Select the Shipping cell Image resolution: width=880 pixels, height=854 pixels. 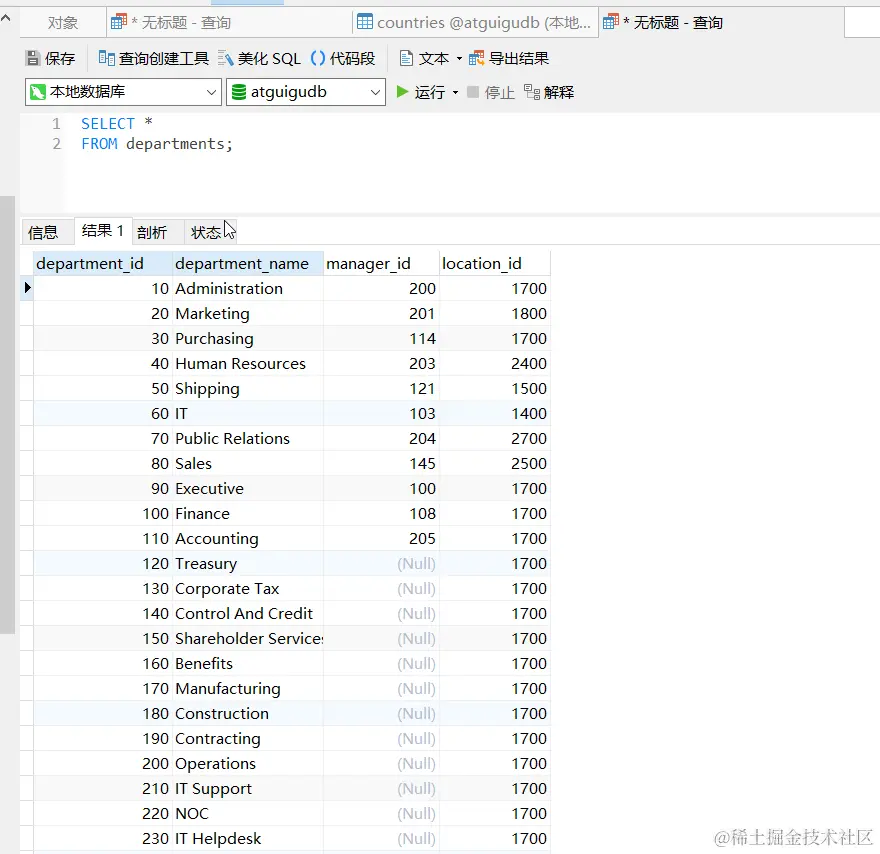point(248,388)
